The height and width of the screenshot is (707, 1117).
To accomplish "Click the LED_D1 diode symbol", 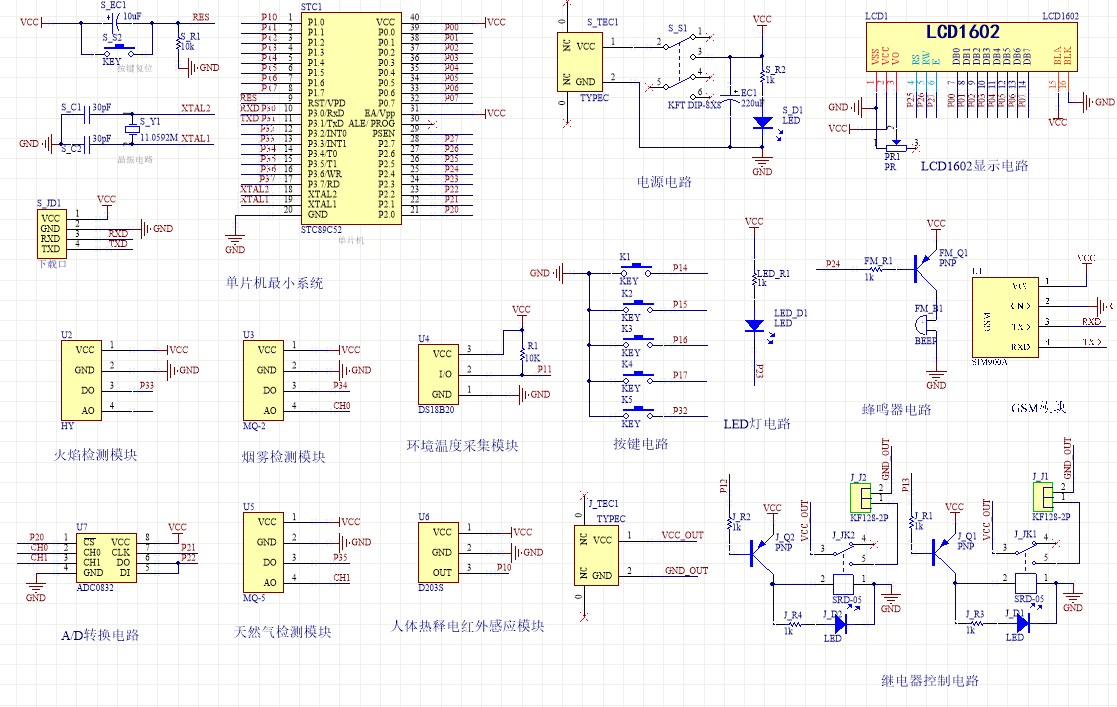I will pyautogui.click(x=754, y=326).
